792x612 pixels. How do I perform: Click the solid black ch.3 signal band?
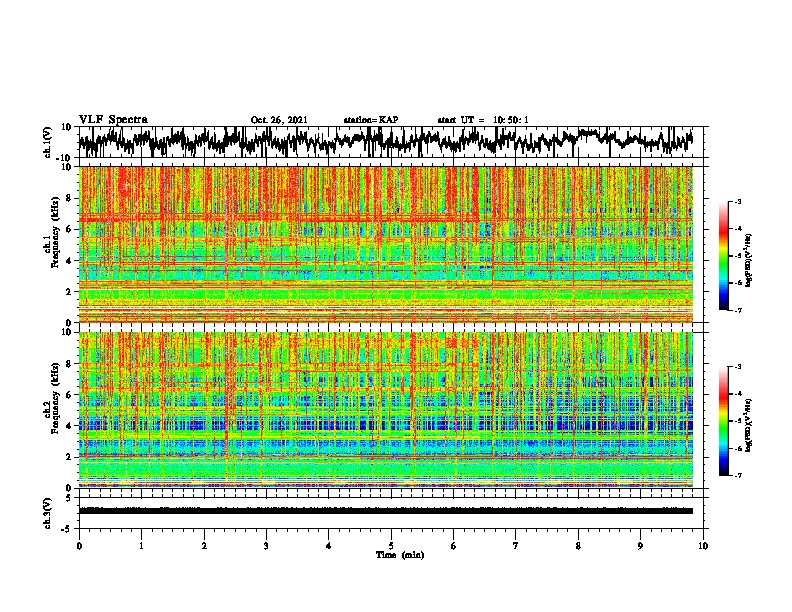pos(385,511)
